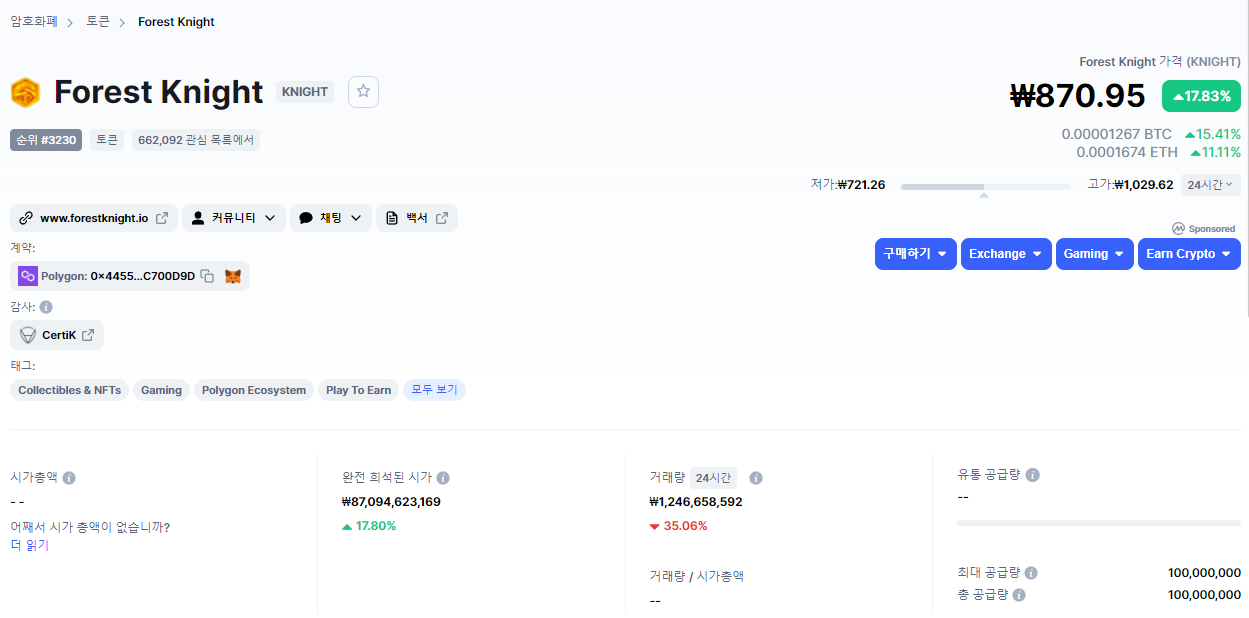Viewport: 1249px width, 618px height.
Task: Open the Earn Crypto dropdown button
Action: point(1189,254)
